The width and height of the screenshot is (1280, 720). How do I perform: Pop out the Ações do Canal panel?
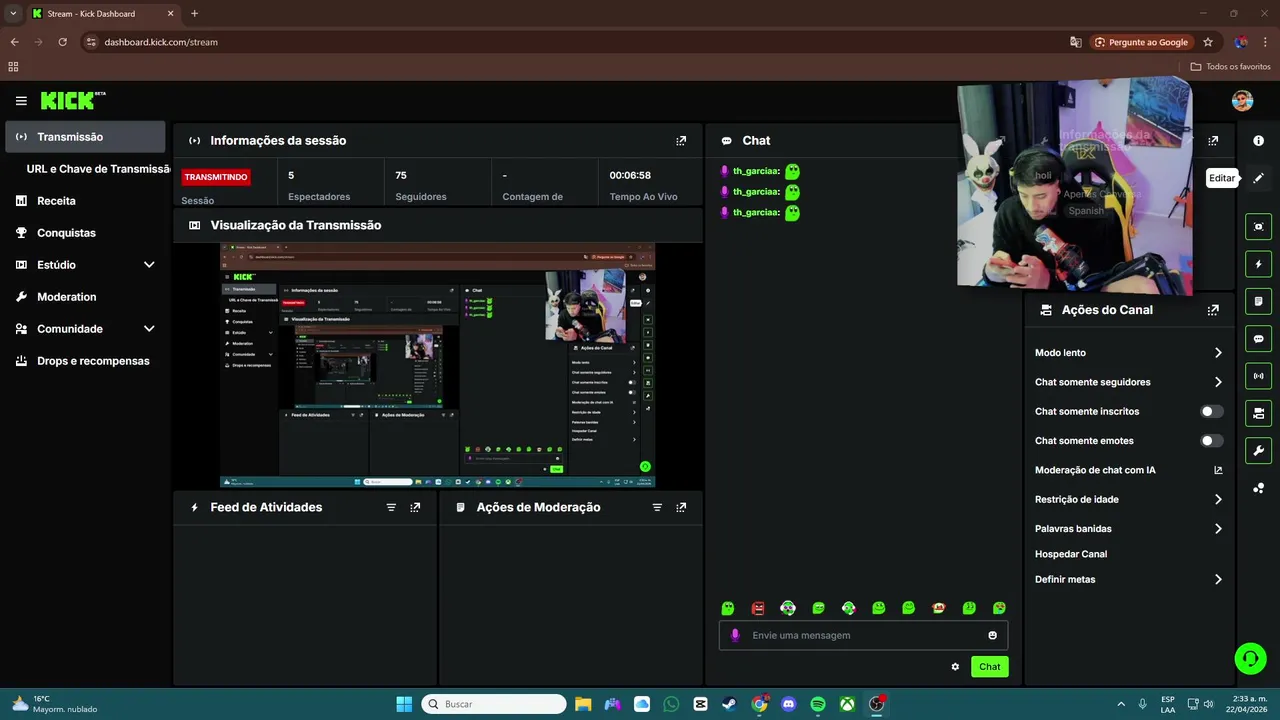pyautogui.click(x=1213, y=310)
